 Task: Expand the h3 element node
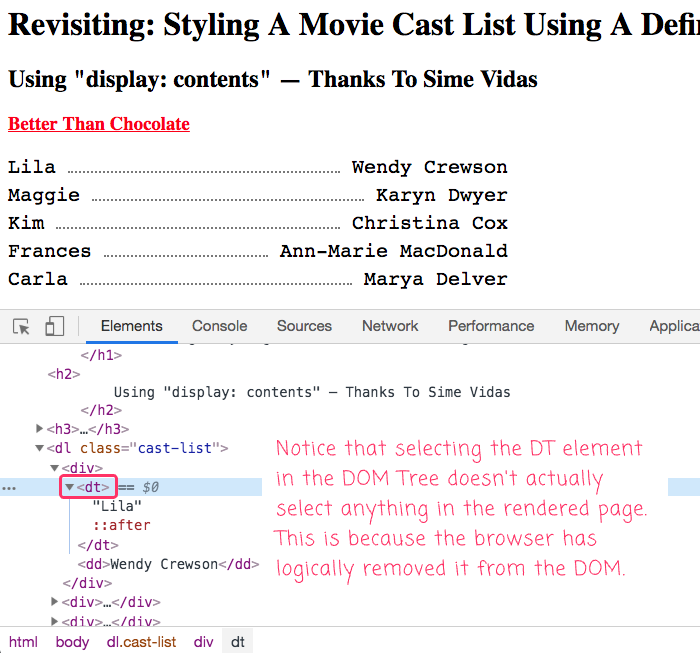(39, 429)
